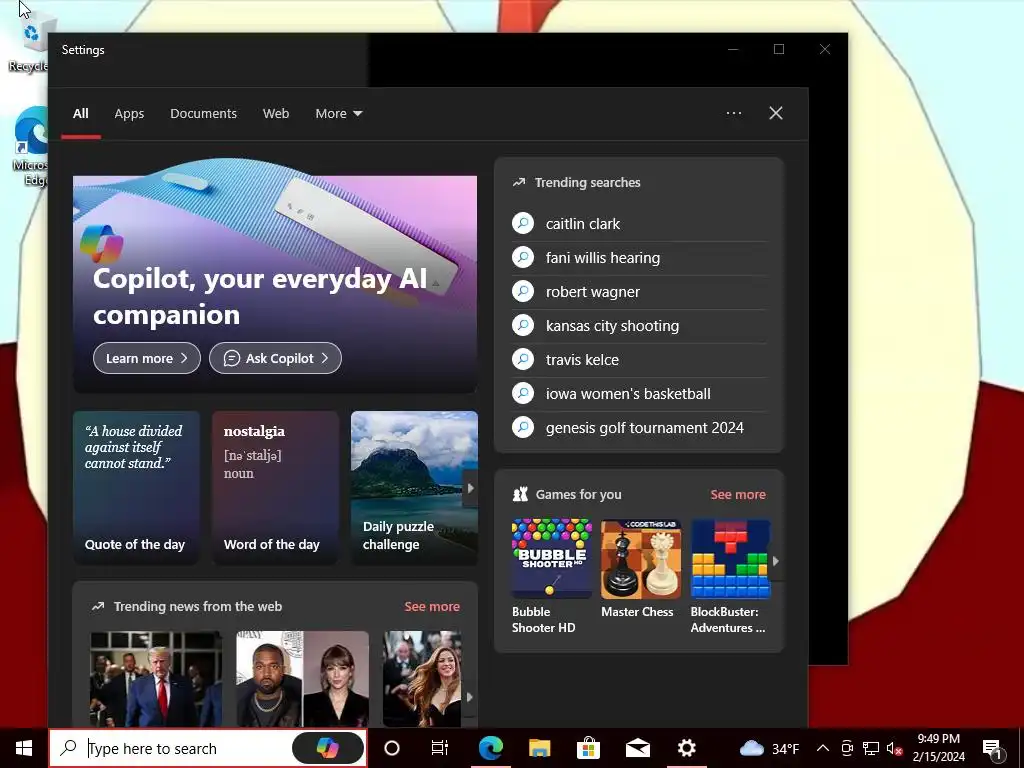1024x768 pixels.
Task: Click the Learn more button
Action: [147, 358]
